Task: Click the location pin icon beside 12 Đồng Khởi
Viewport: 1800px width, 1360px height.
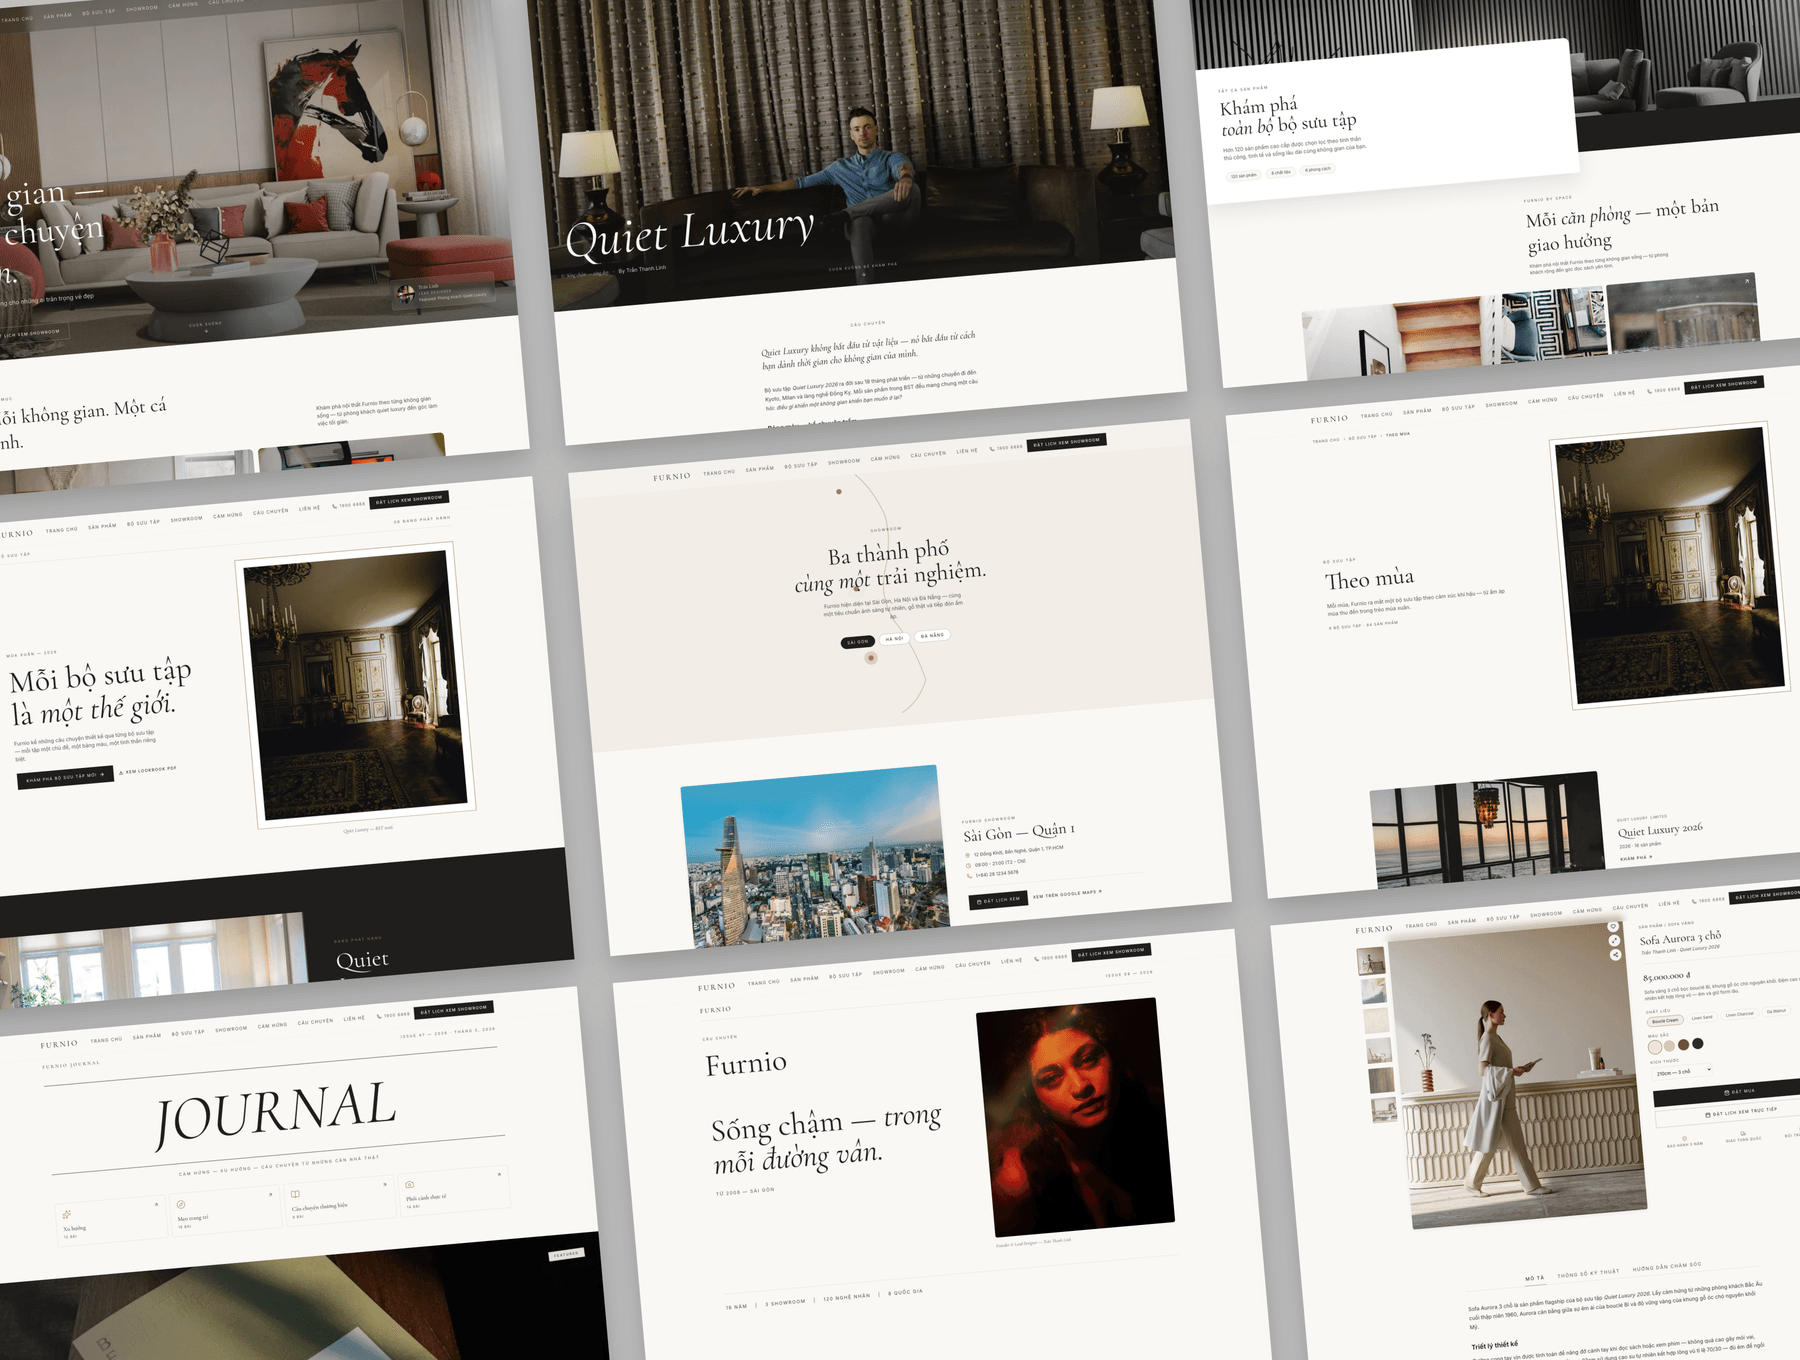Action: 967,855
